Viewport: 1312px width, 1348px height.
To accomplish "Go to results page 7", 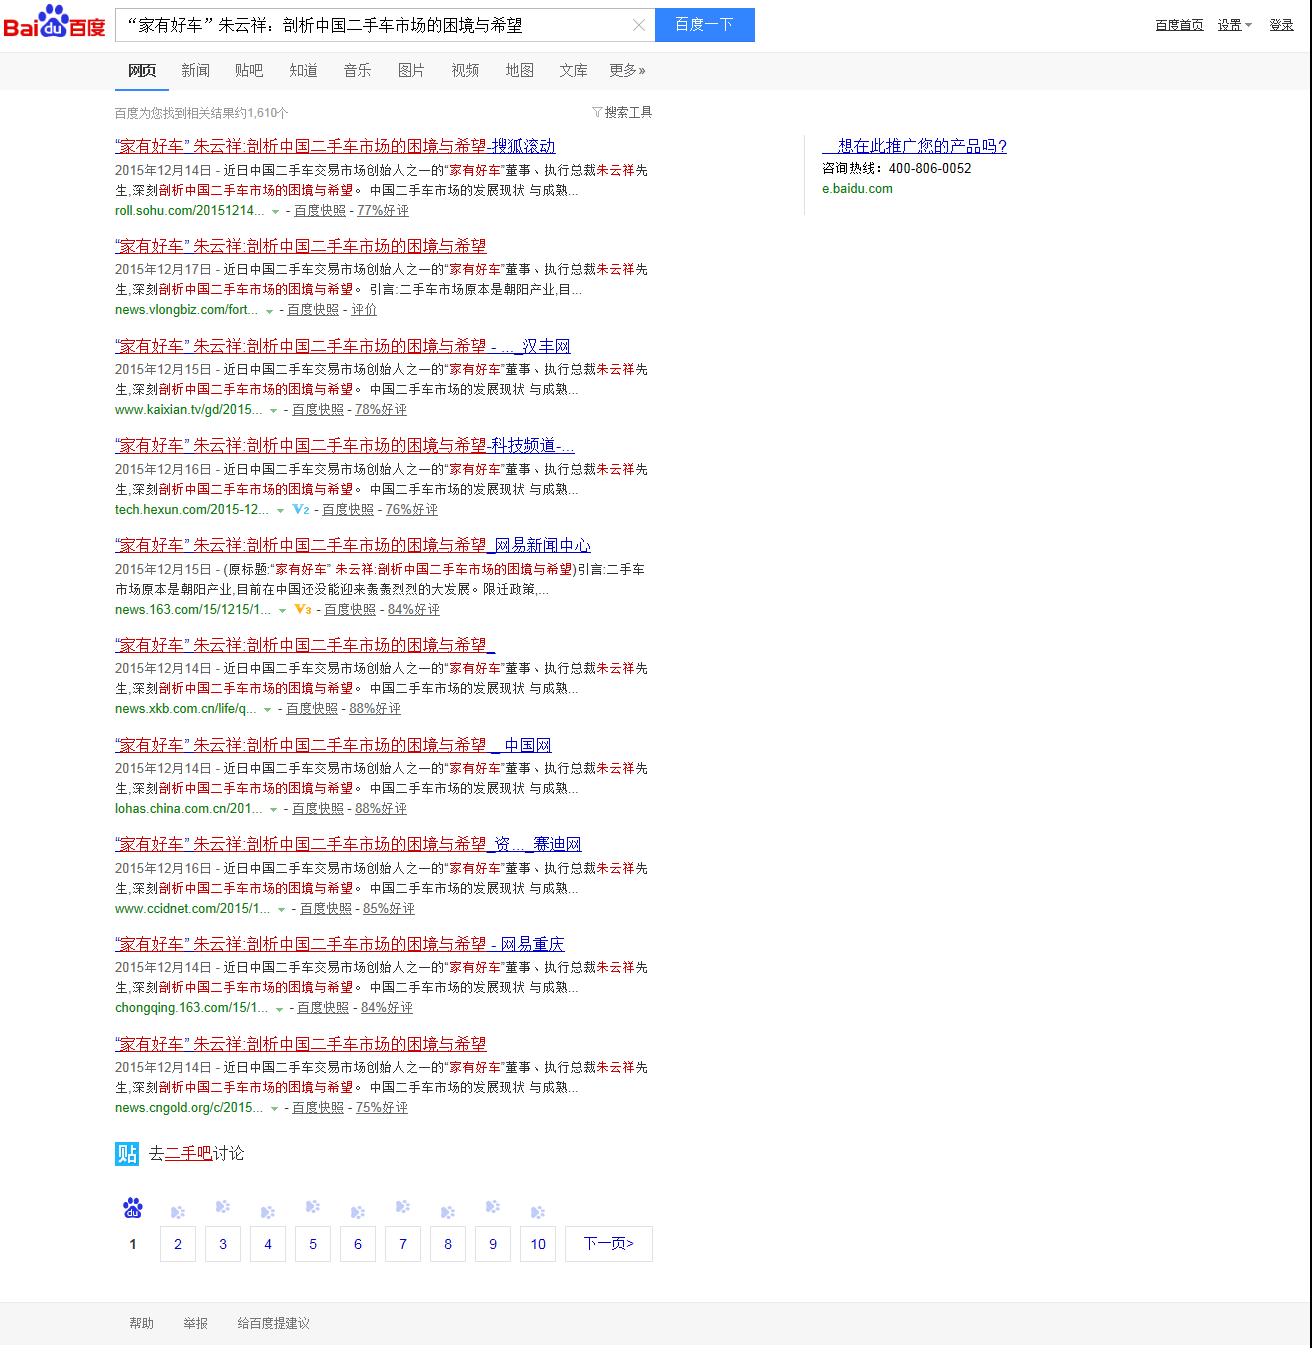I will (x=403, y=1244).
